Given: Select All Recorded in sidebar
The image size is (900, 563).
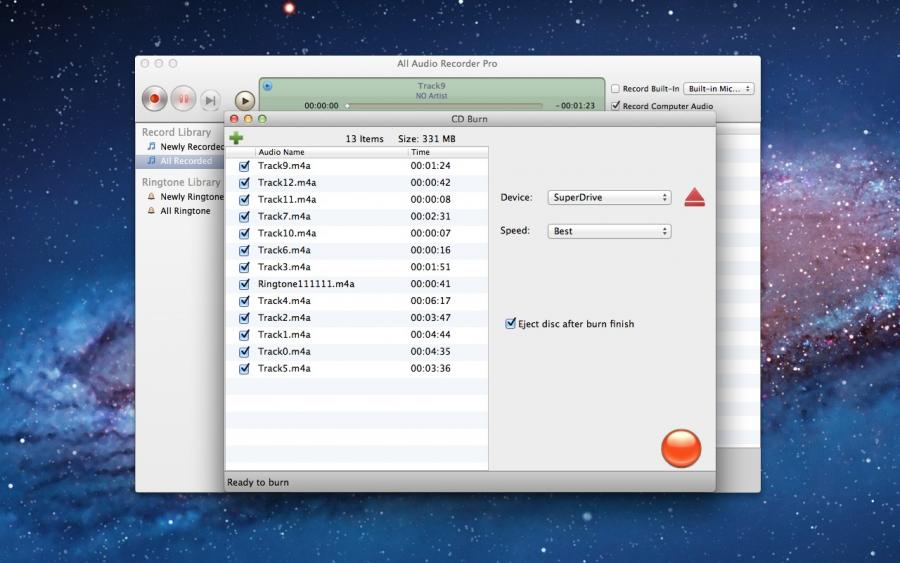Looking at the screenshot, I should pos(186,161).
